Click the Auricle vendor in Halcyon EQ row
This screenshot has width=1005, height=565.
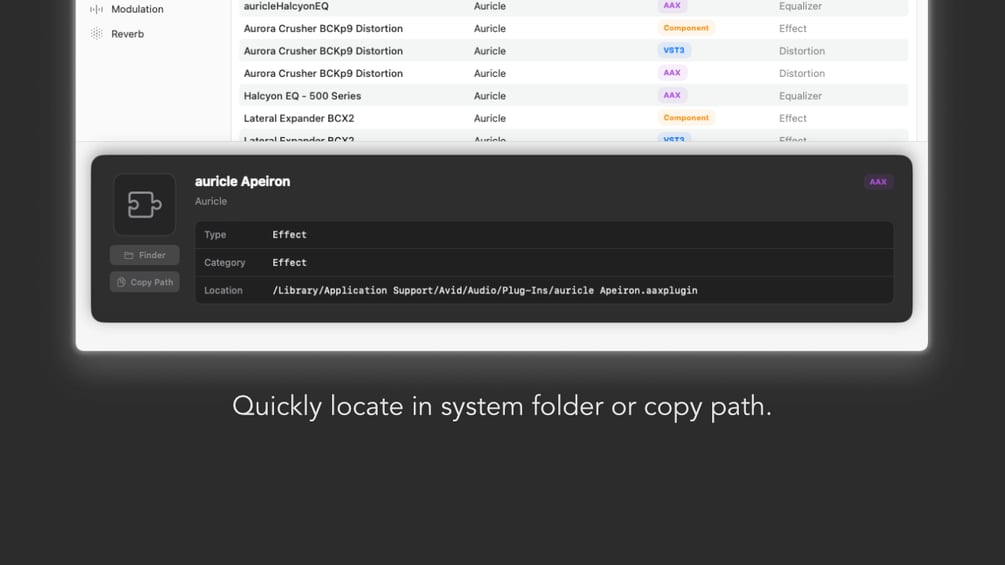point(490,95)
